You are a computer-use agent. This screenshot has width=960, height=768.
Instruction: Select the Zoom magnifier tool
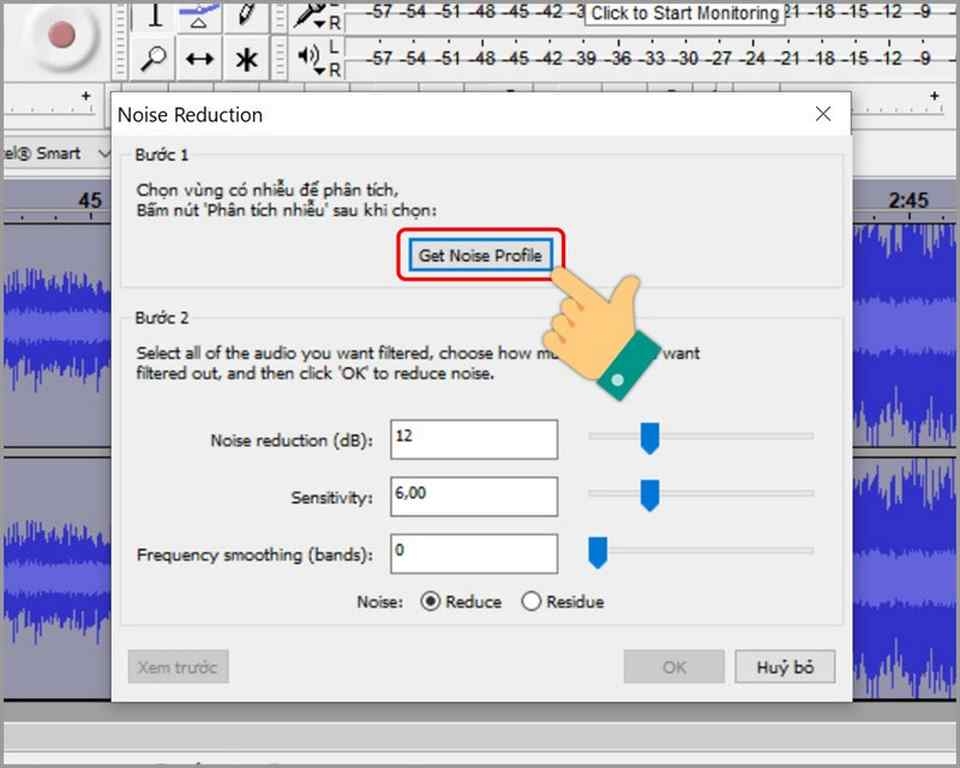(153, 58)
